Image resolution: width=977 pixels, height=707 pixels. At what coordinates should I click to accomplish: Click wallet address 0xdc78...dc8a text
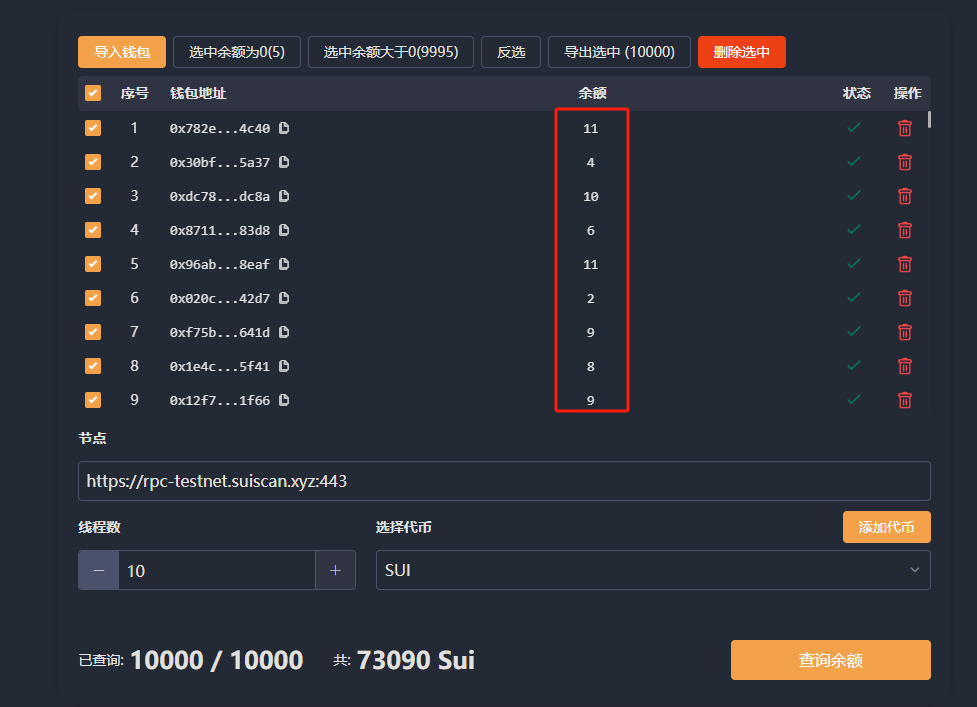[220, 196]
